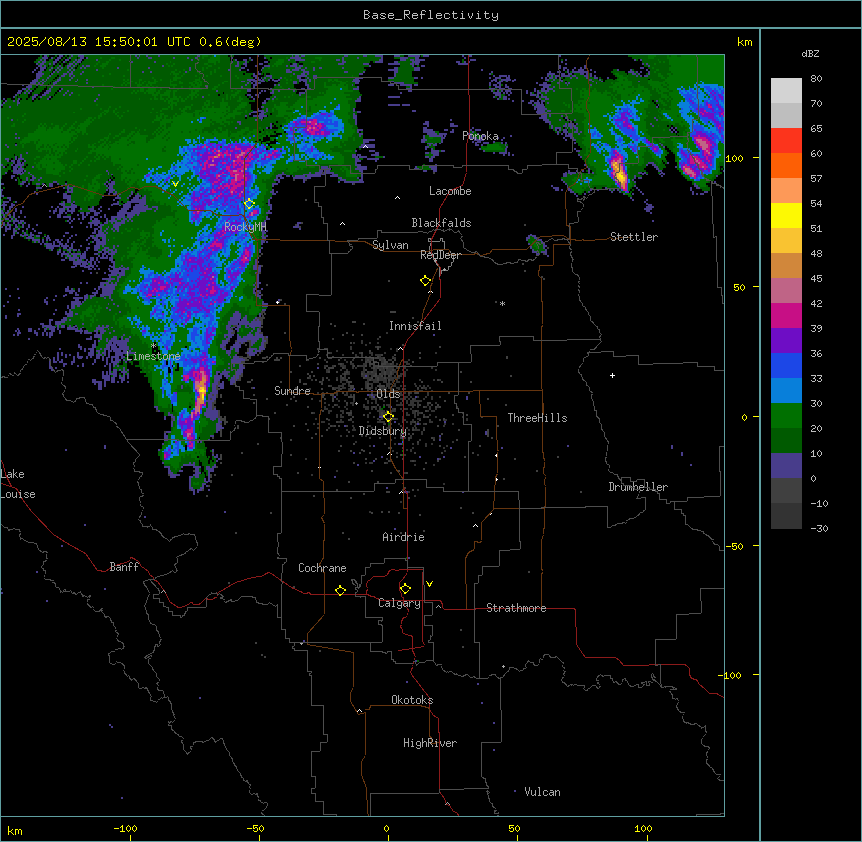
Task: Click the Lake Louise label
Action: [x=18, y=484]
